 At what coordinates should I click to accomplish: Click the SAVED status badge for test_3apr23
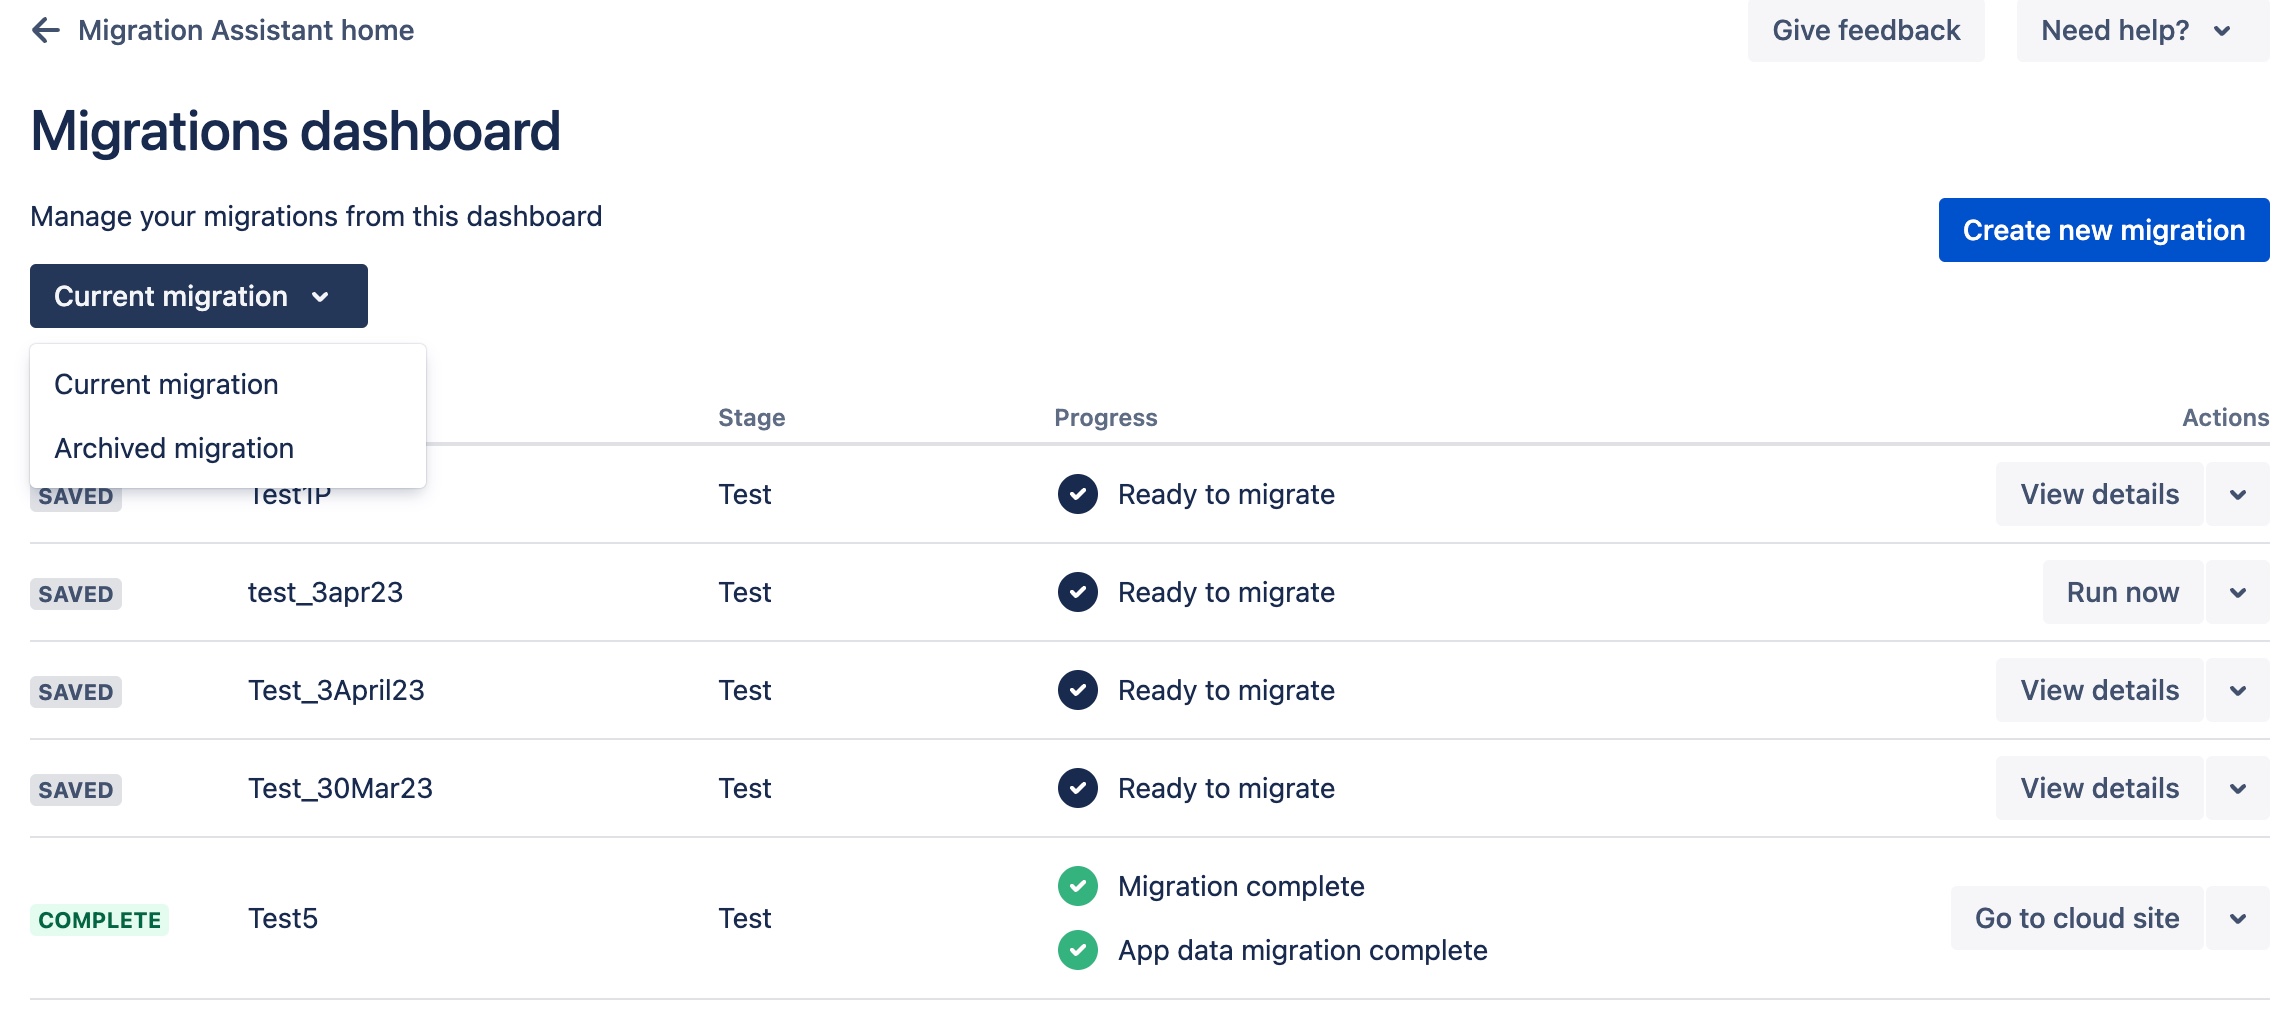tap(76, 594)
